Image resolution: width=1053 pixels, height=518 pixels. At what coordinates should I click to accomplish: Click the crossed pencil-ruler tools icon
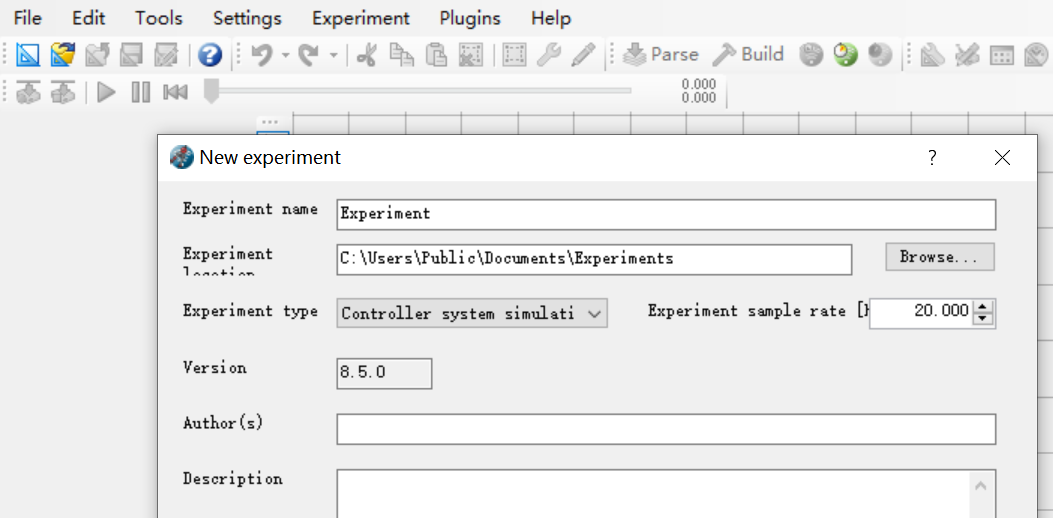point(967,54)
